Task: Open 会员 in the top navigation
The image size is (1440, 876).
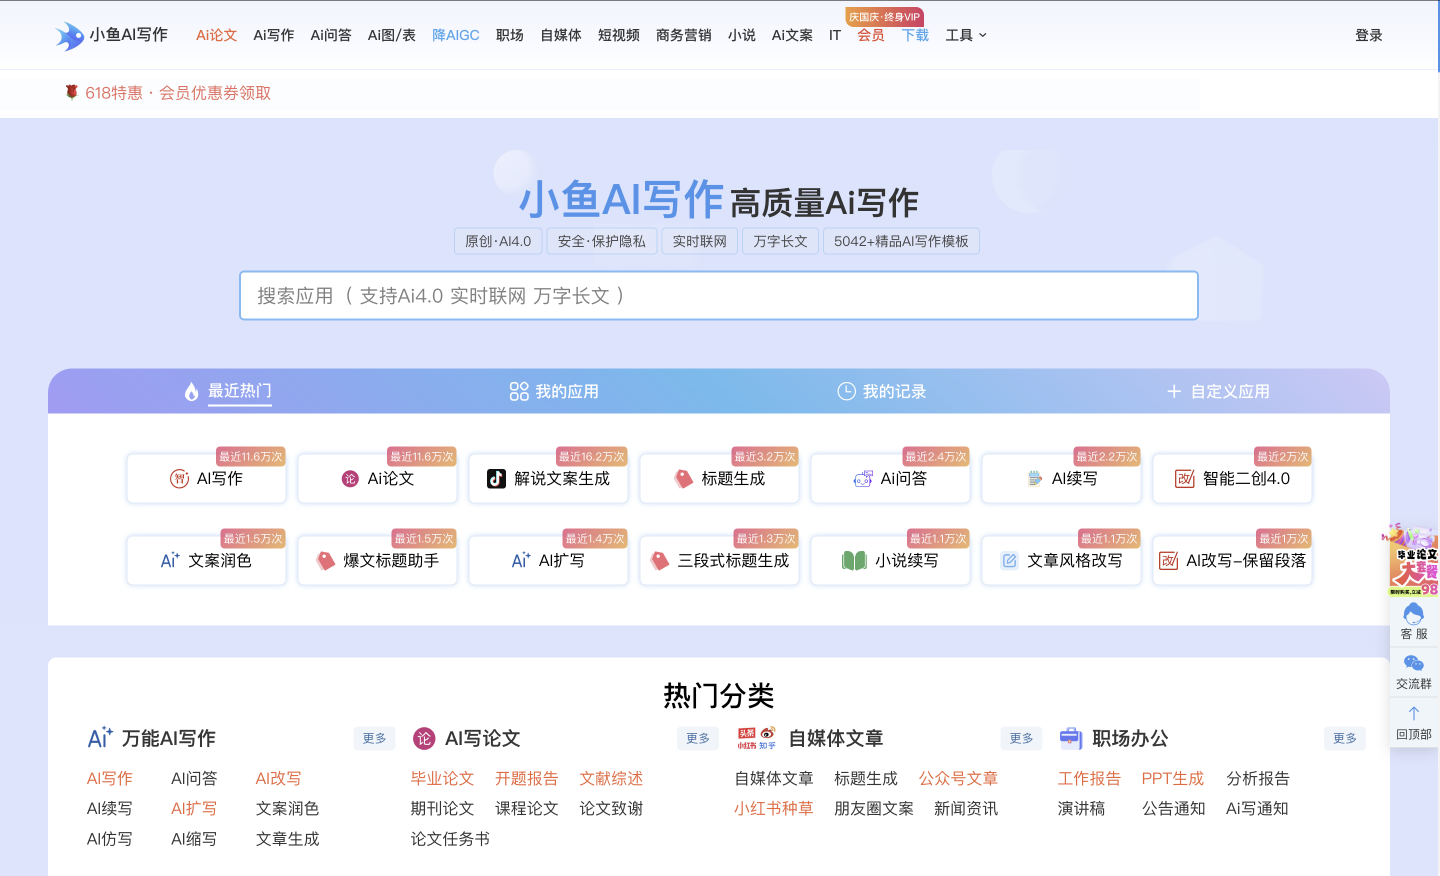Action: click(x=871, y=35)
